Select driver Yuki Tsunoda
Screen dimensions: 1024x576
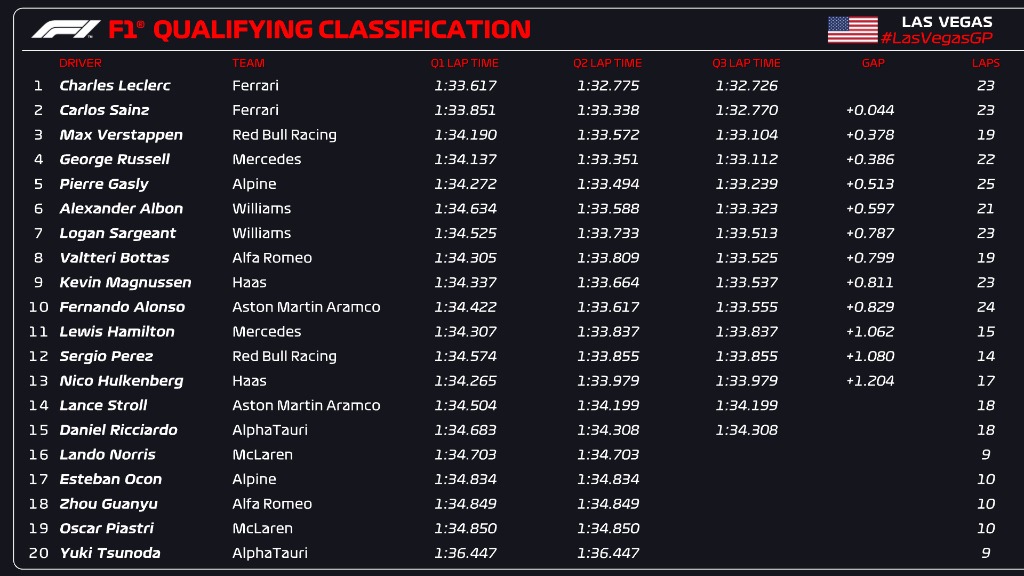click(x=109, y=553)
